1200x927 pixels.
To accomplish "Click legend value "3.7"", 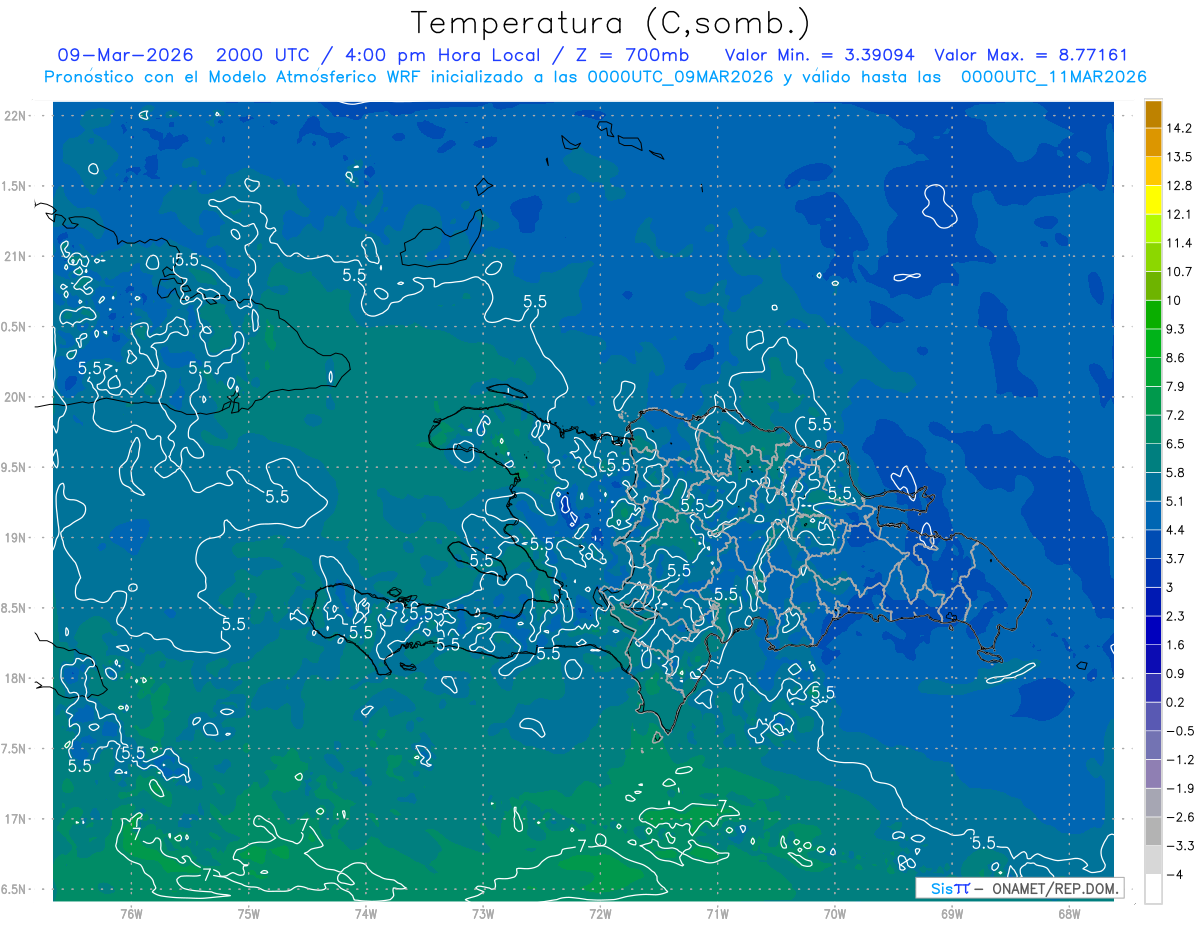I will click(x=1176, y=559).
